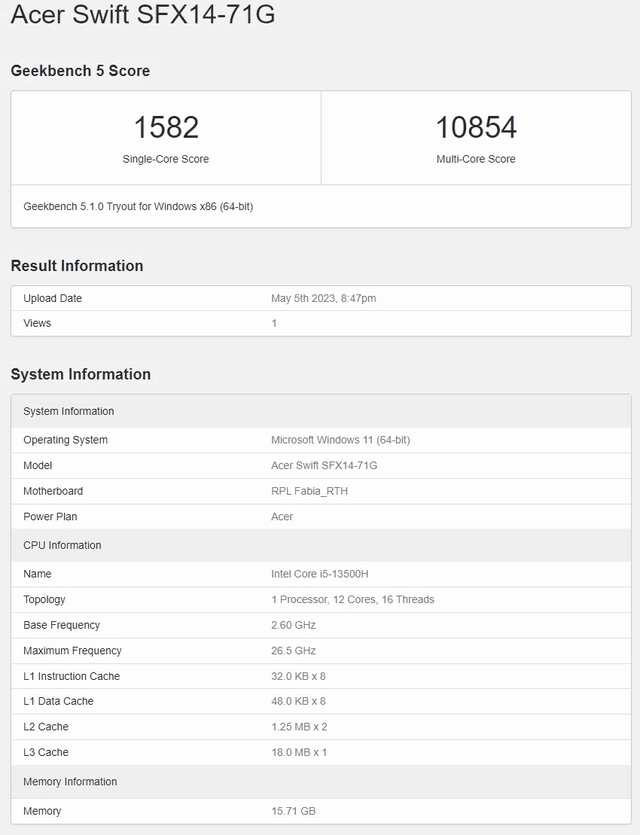
Task: Click the L3 Cache 18.0 MB value
Action: point(299,752)
